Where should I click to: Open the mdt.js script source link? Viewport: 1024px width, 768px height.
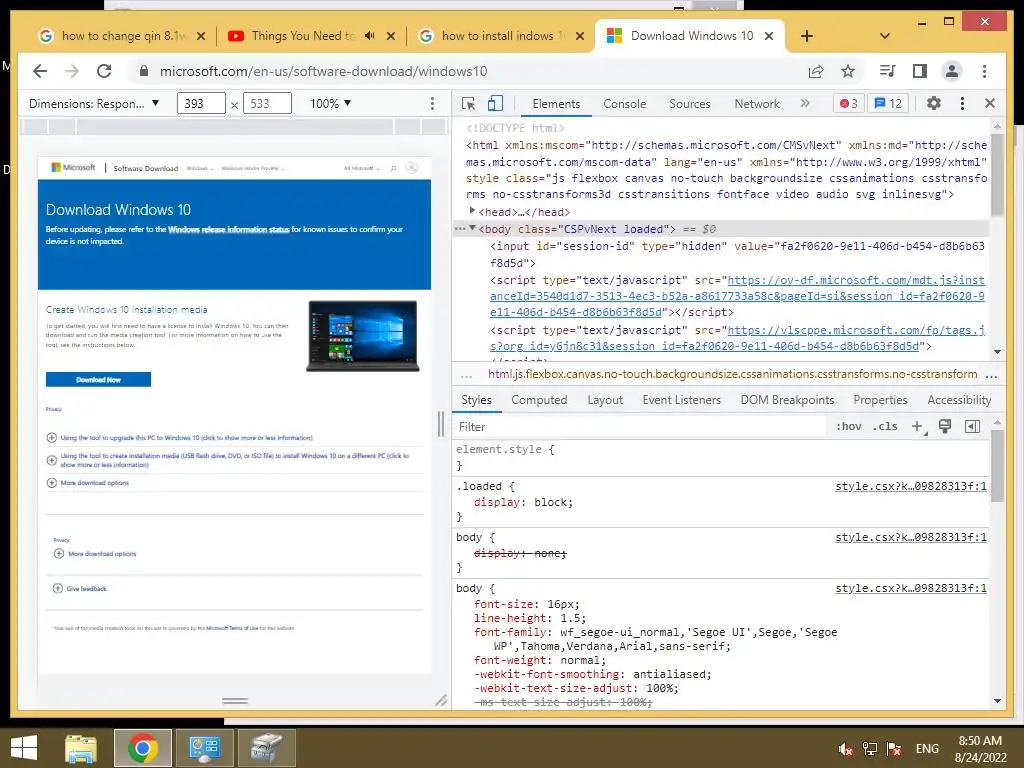pyautogui.click(x=737, y=296)
